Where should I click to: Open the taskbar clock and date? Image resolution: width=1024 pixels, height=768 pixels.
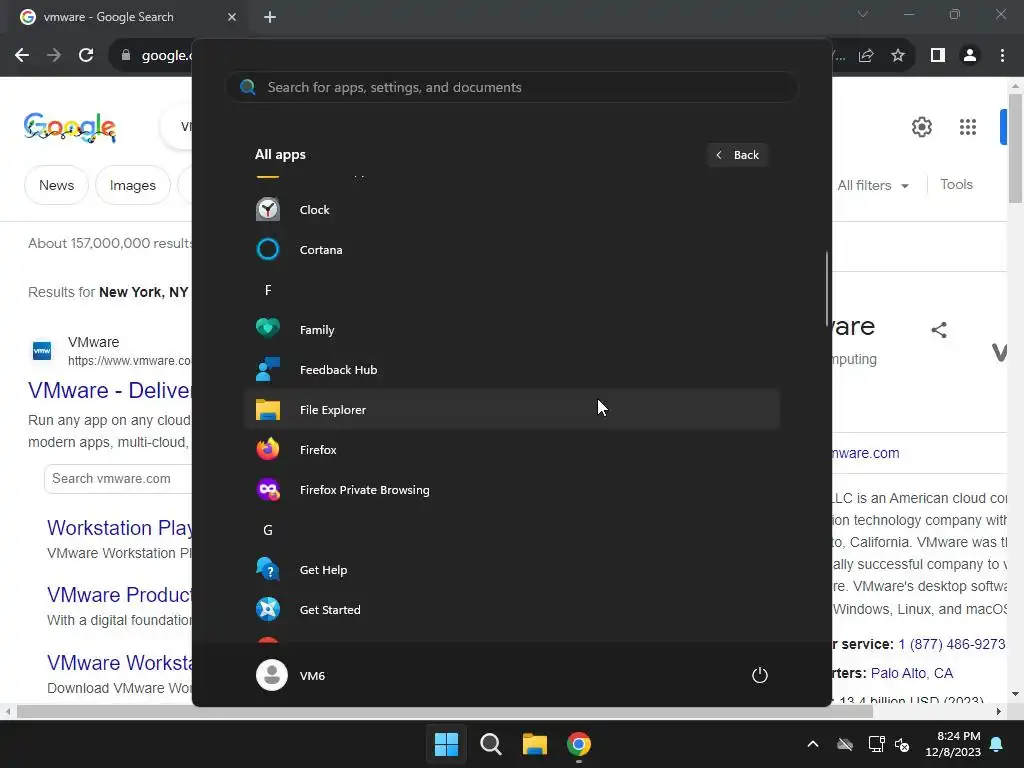[x=953, y=744]
